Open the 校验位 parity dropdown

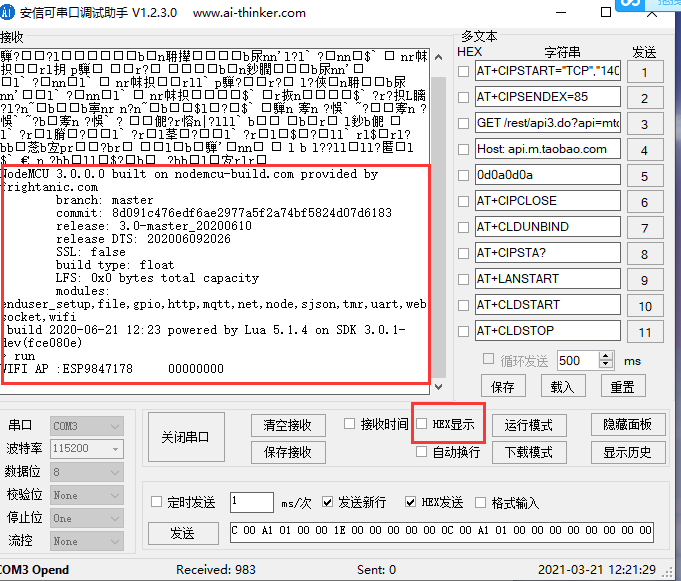tap(87, 495)
